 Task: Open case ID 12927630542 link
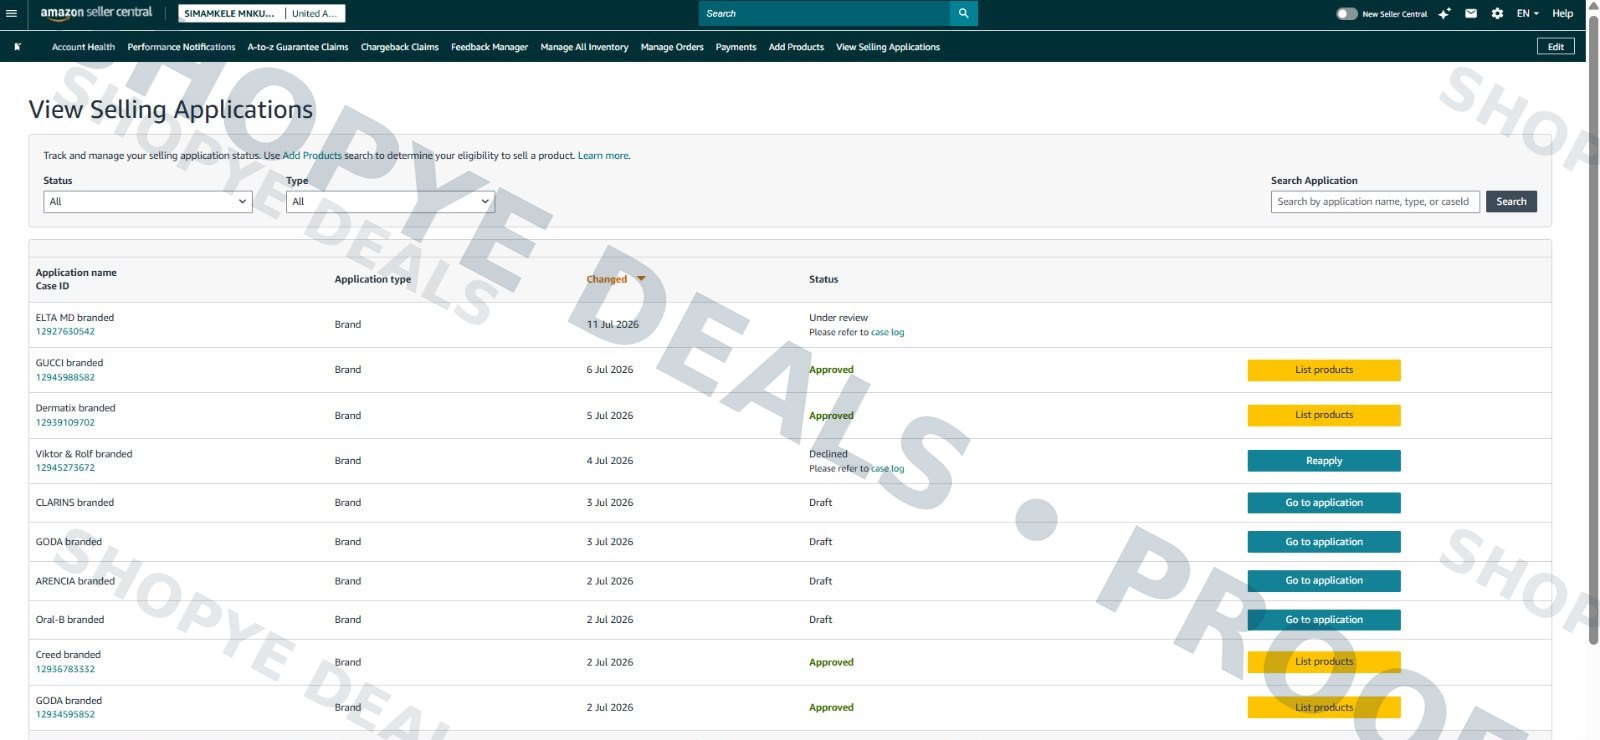tap(65, 332)
